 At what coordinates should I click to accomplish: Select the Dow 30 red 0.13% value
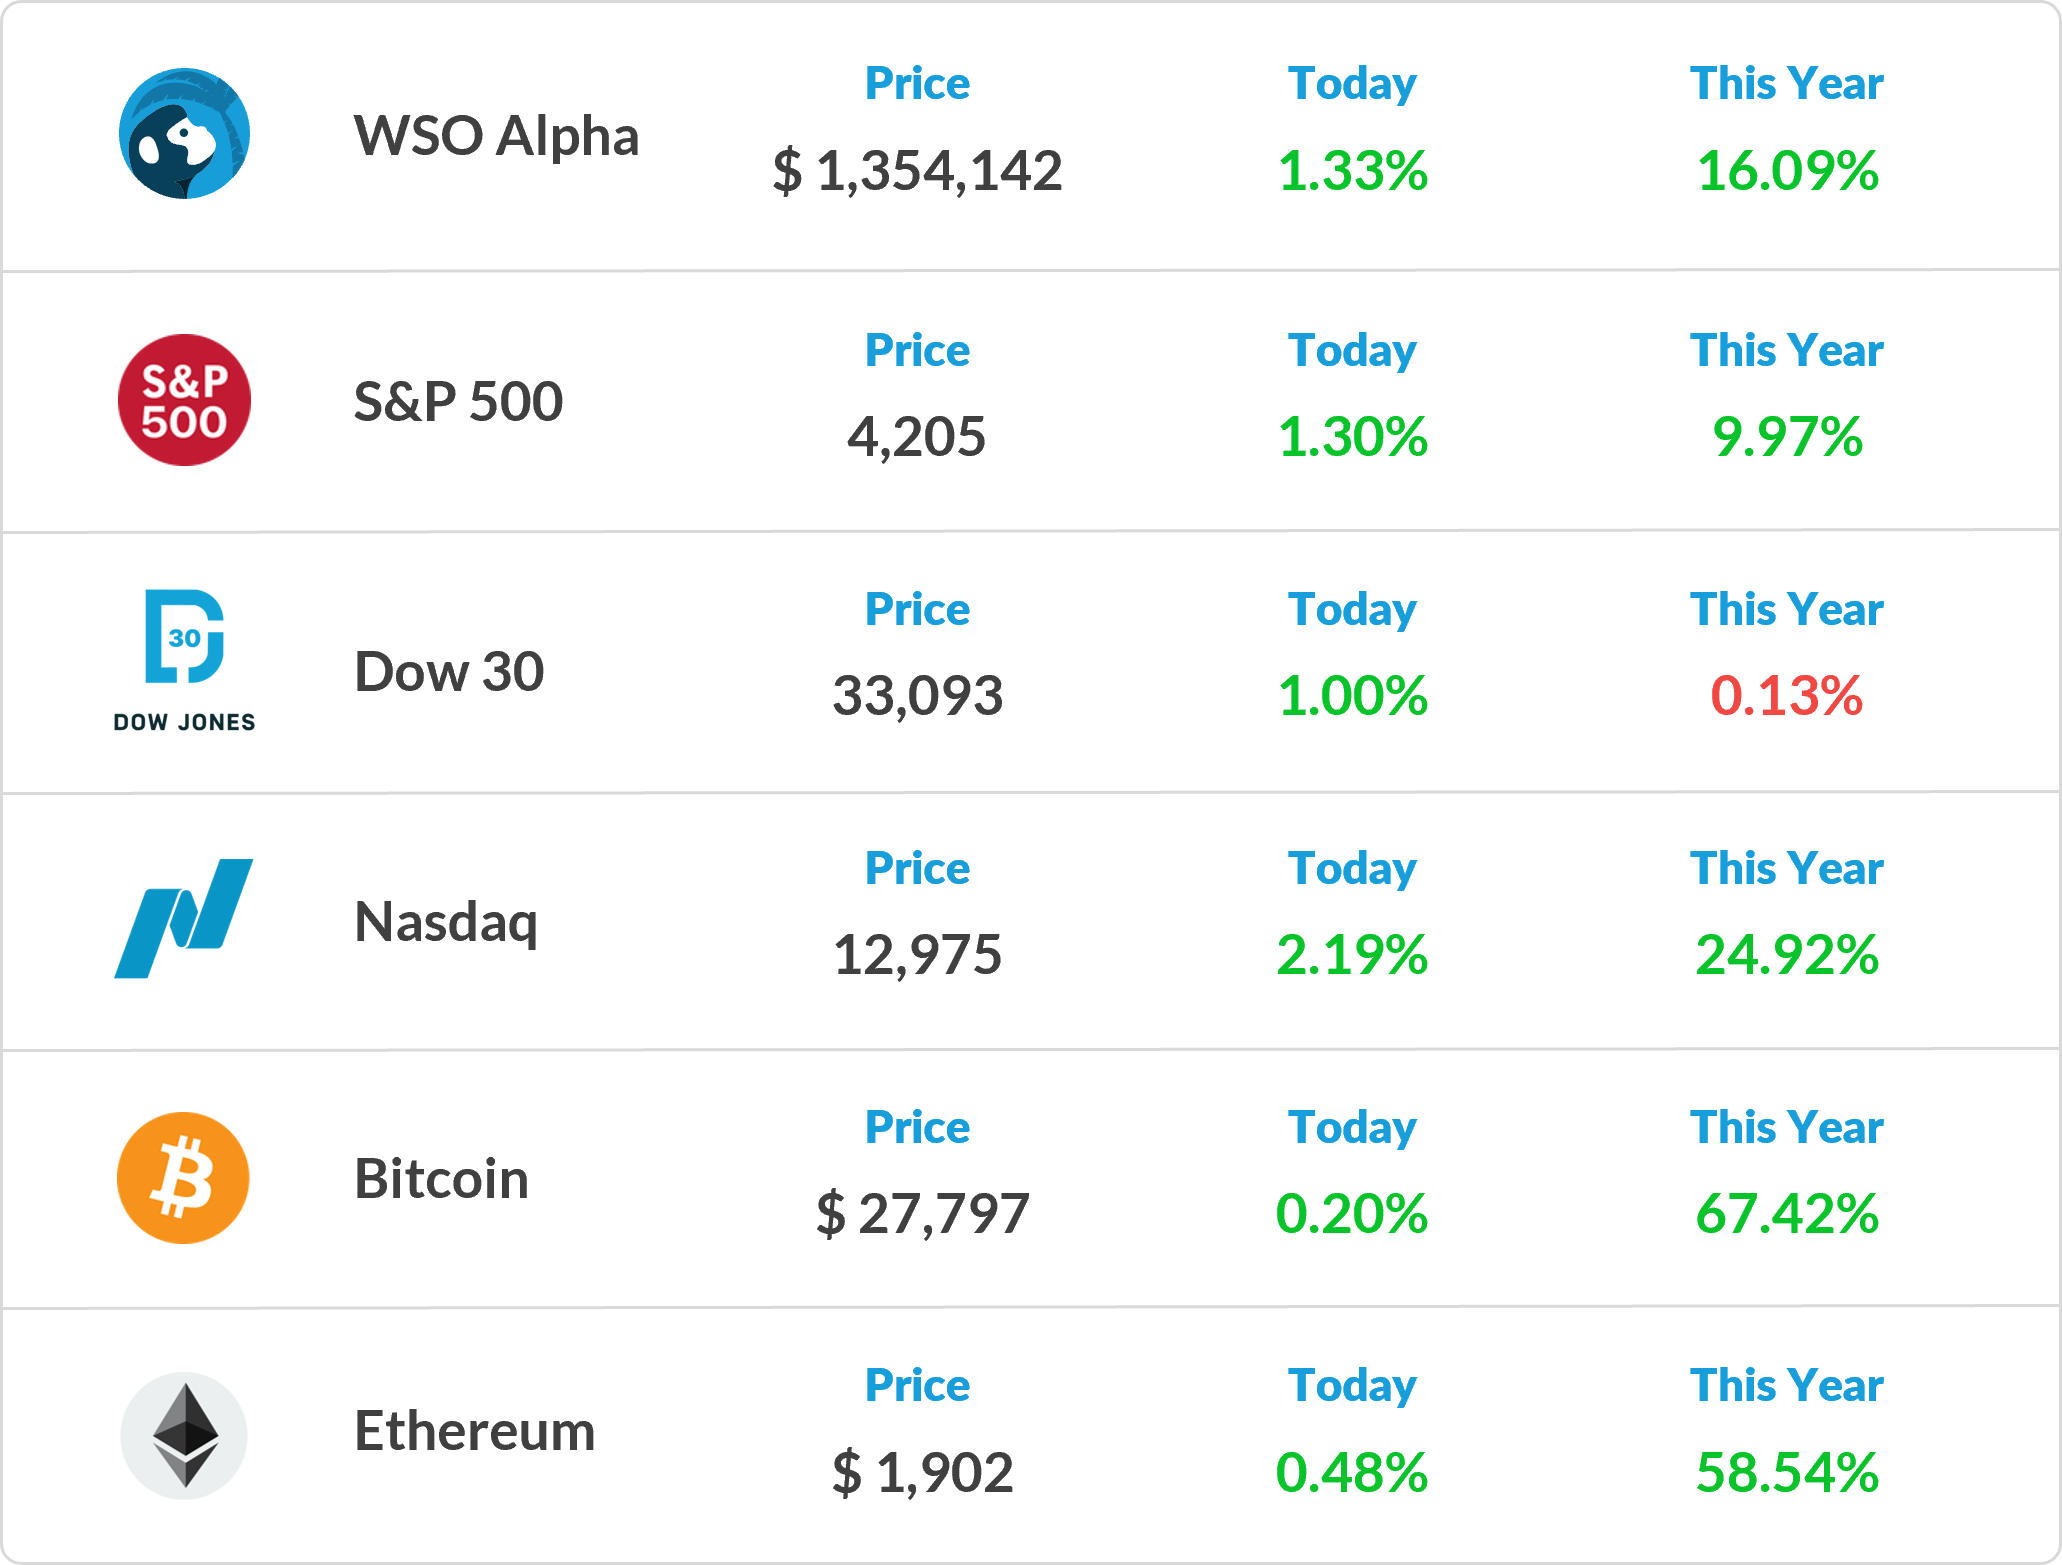tap(1786, 696)
